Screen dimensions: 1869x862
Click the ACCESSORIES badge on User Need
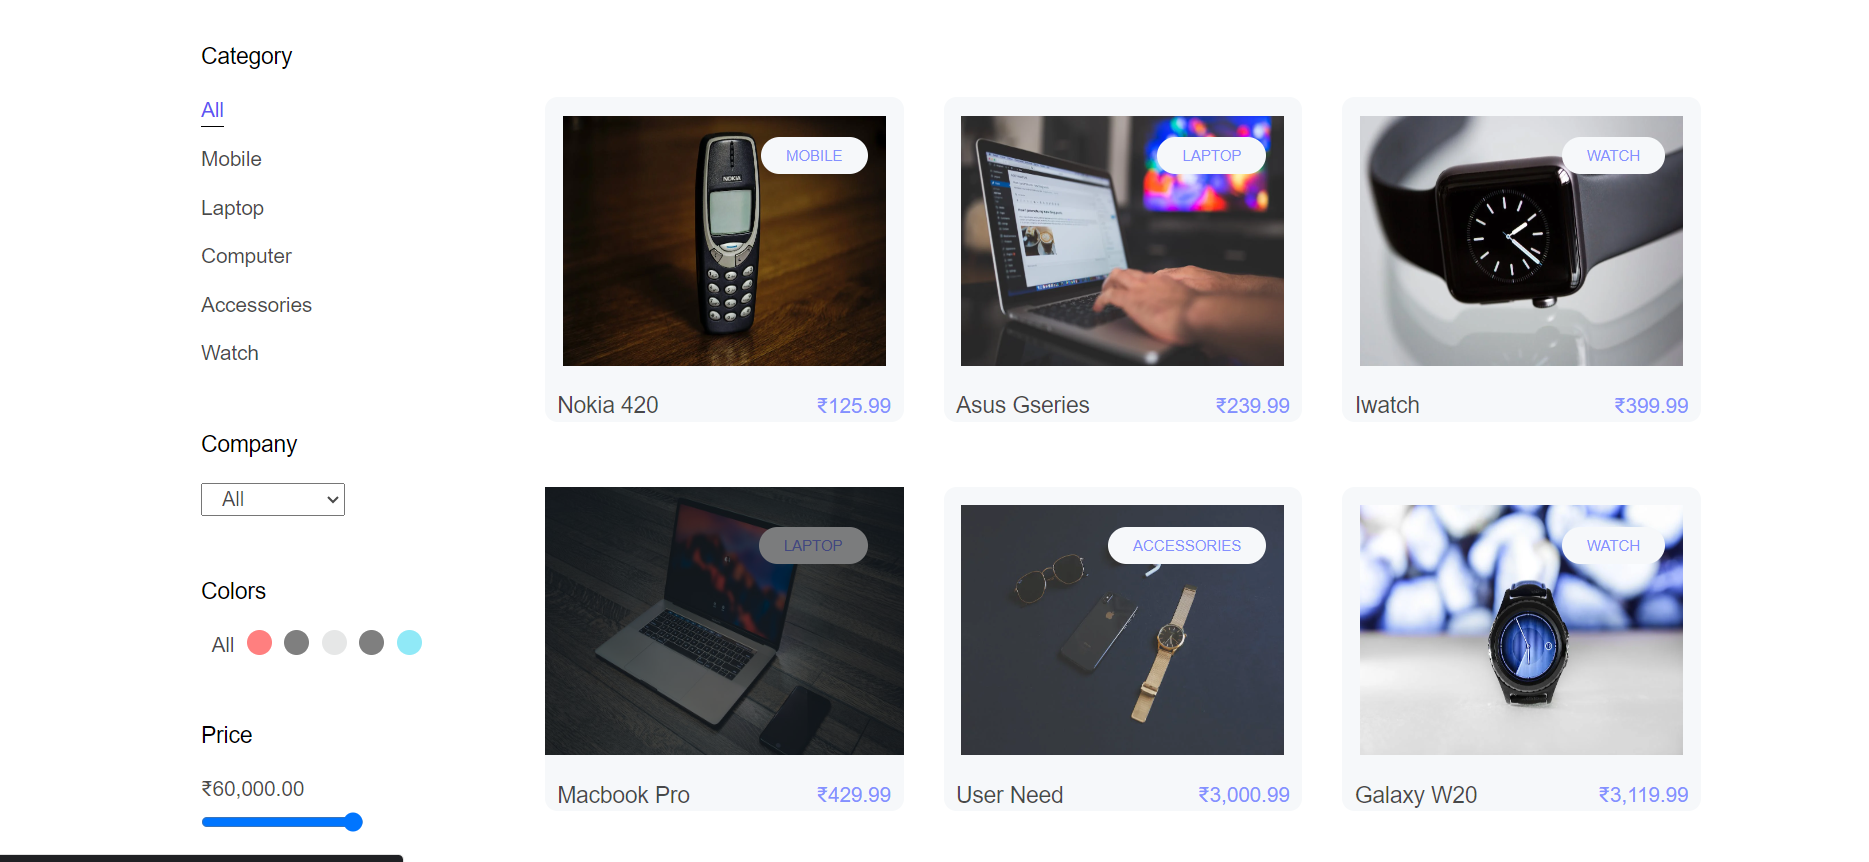[x=1186, y=546]
